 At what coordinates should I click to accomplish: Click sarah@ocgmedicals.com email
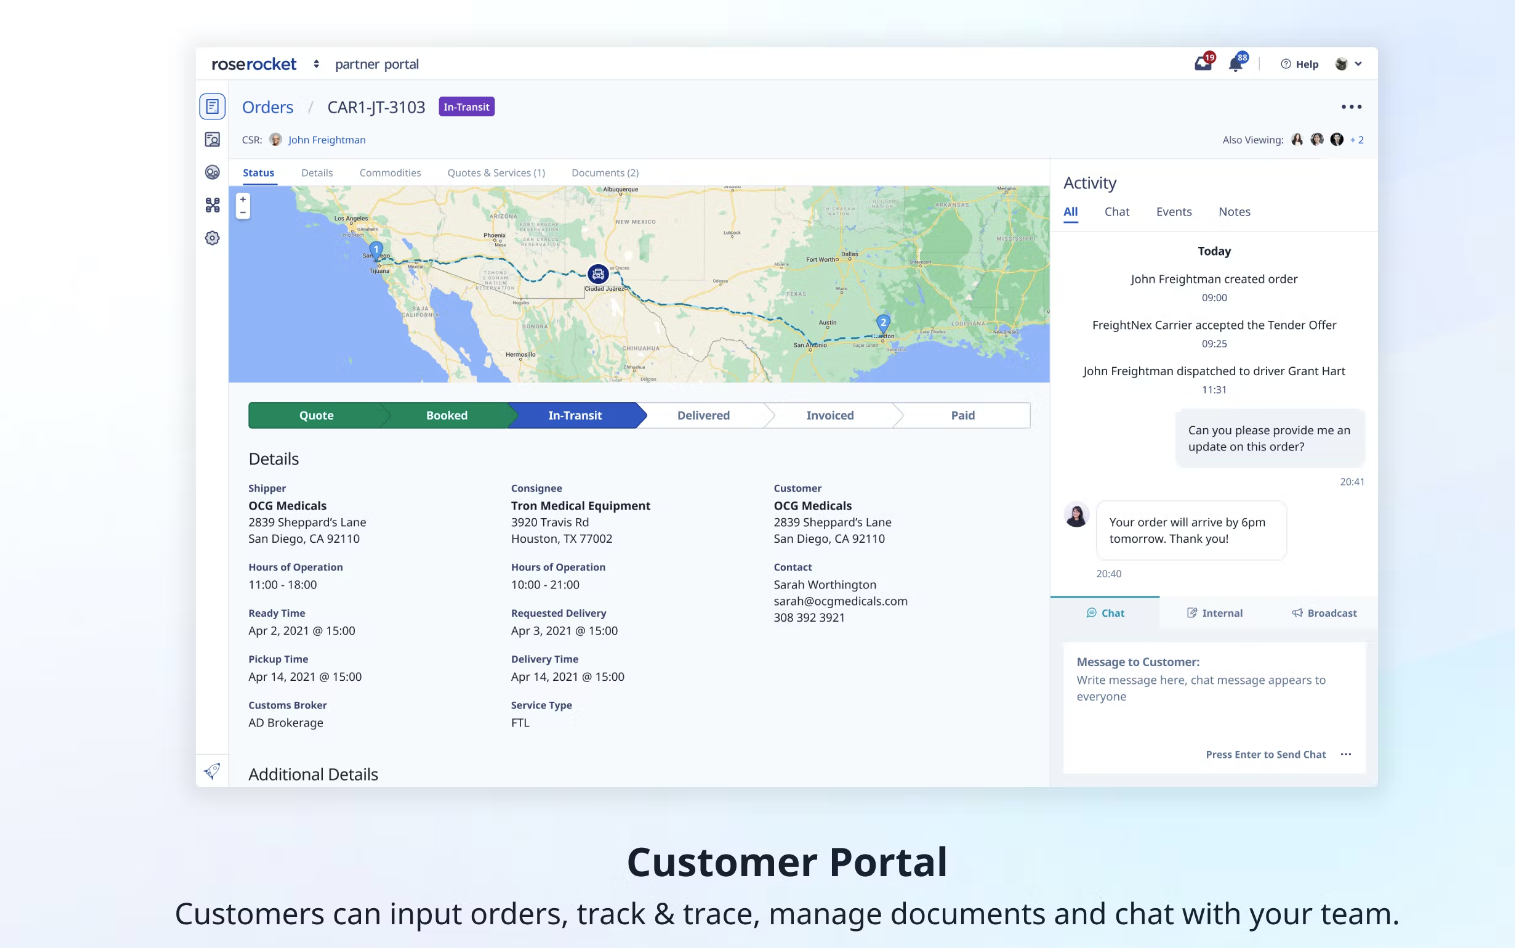click(x=840, y=601)
